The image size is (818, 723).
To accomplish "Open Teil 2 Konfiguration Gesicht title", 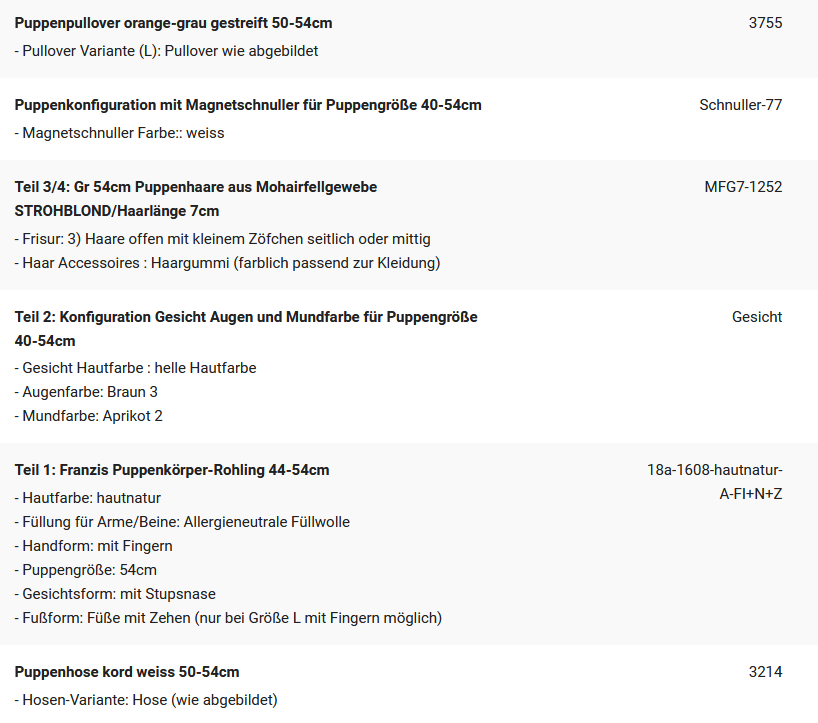I will (x=246, y=329).
